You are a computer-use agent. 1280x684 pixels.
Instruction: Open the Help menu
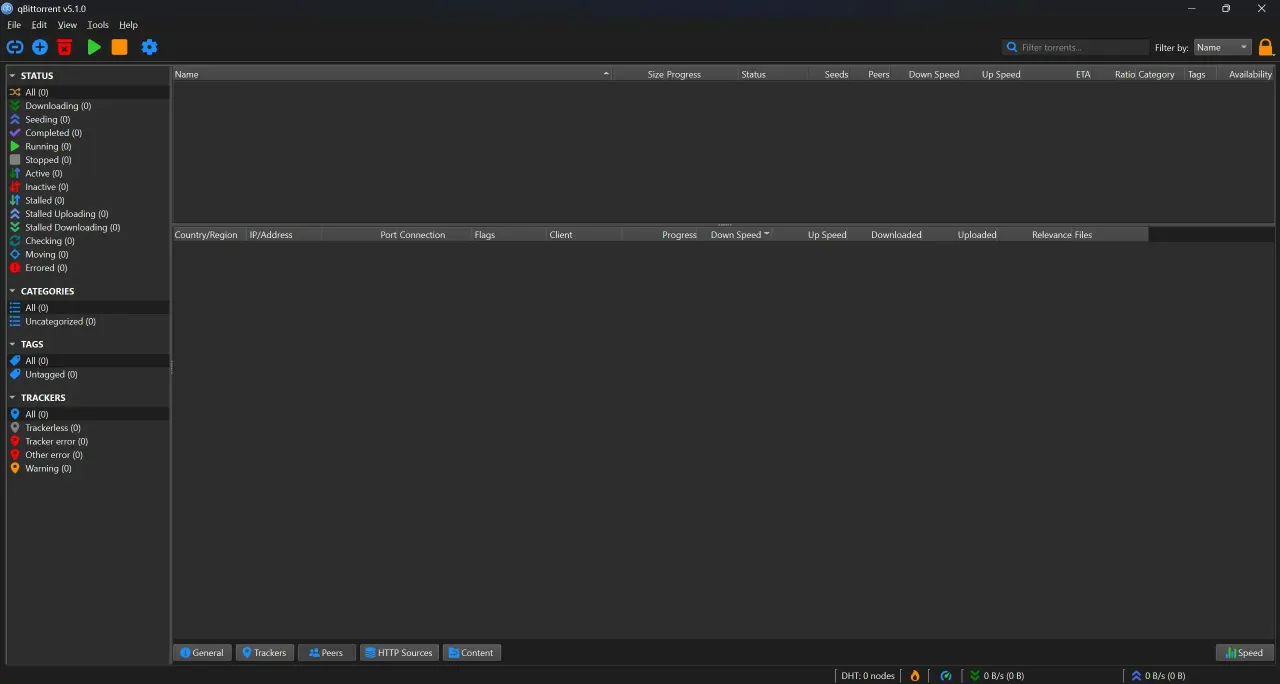pos(129,25)
